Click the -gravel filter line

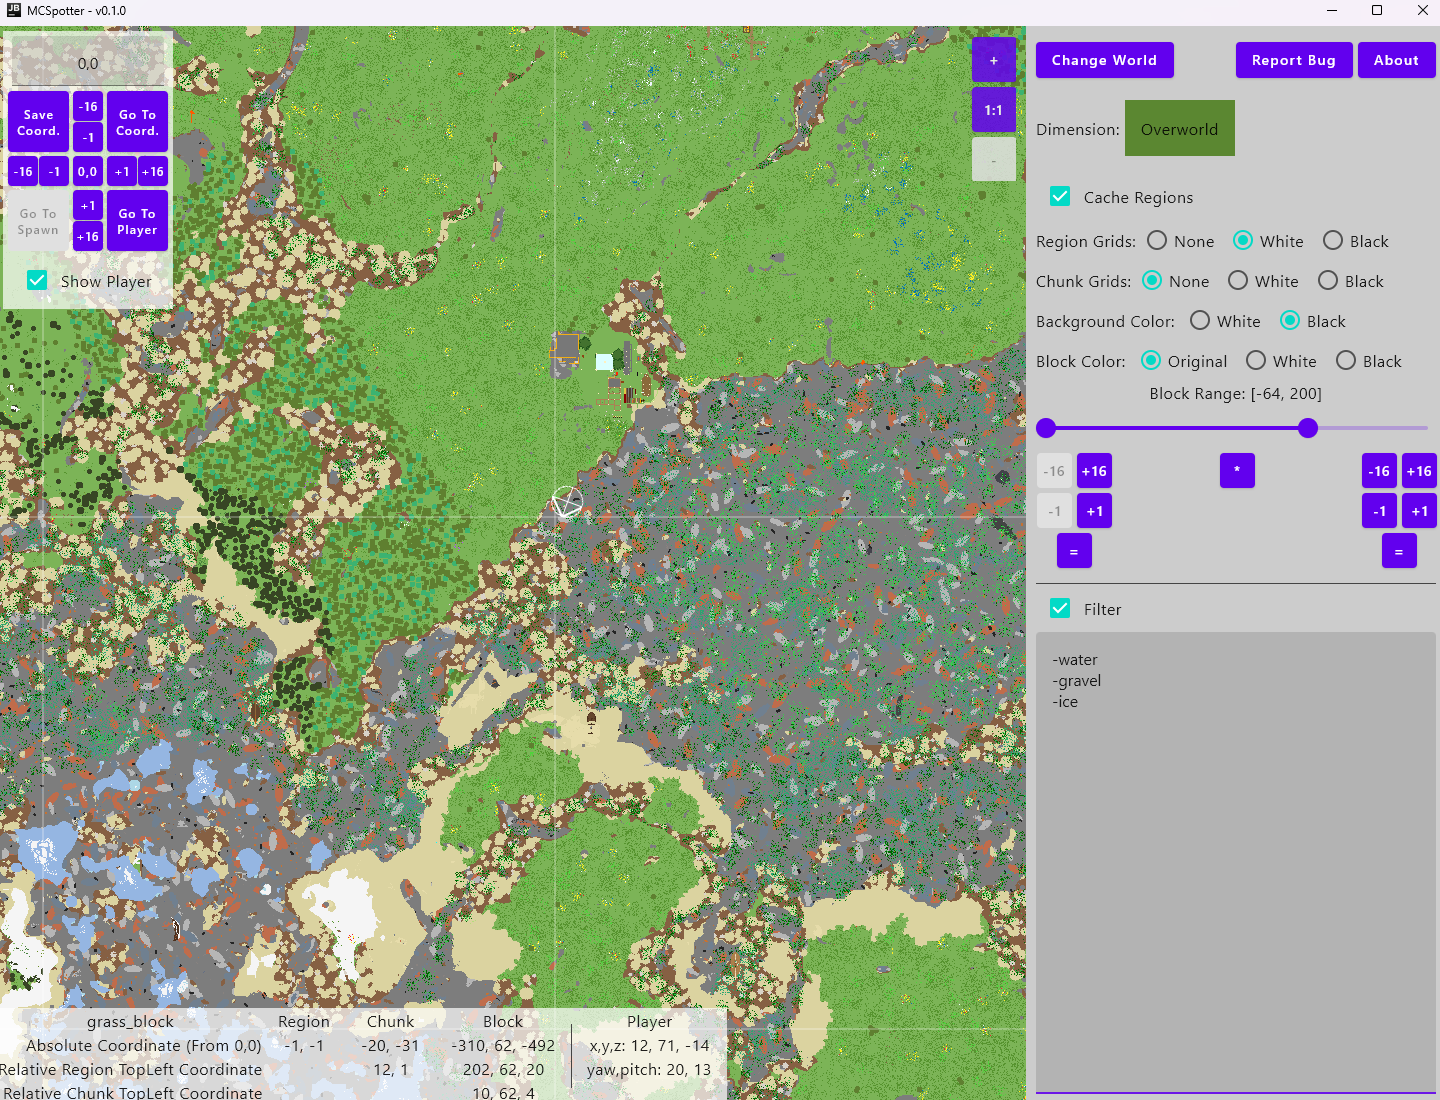tap(1077, 681)
